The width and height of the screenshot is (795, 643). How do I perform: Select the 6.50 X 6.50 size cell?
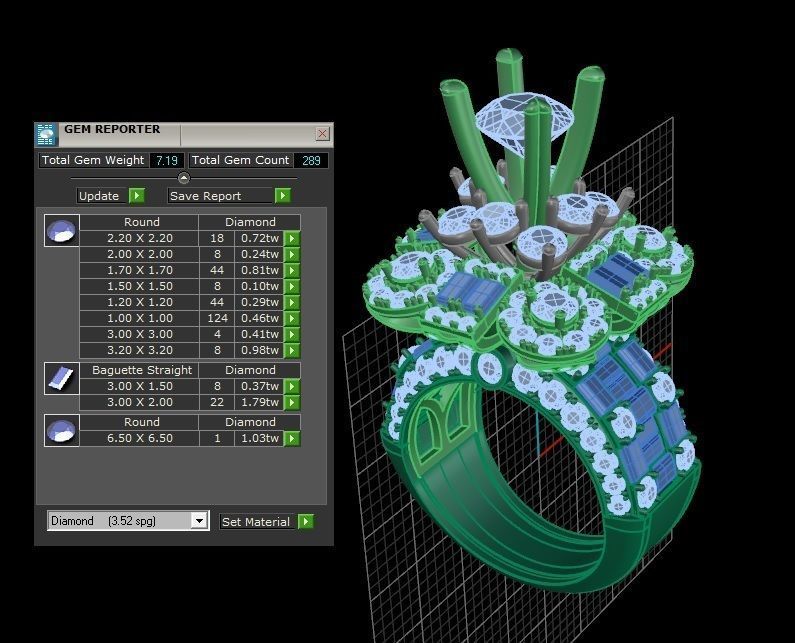tap(139, 439)
